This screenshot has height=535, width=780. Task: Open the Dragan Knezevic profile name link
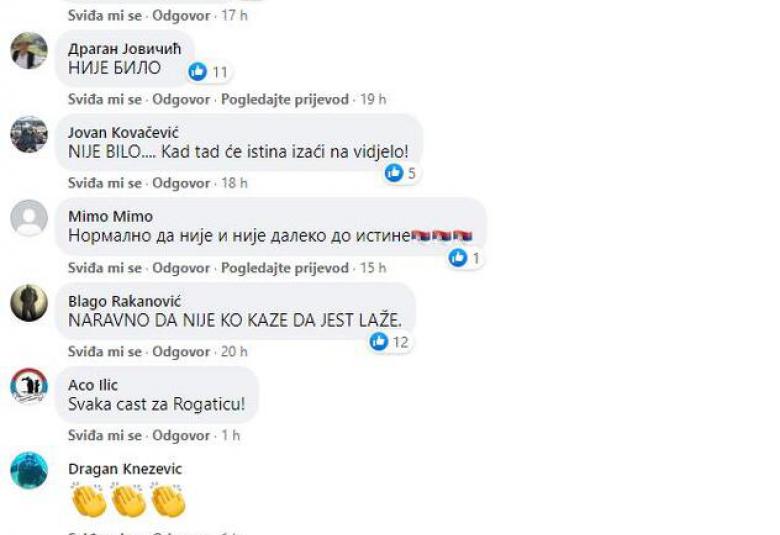pos(125,469)
